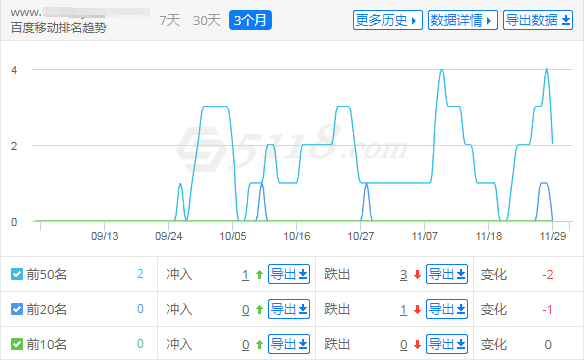Screen dimensions: 584x360
Task: Open 跌出 count link 0 in 前10名 row
Action: click(x=403, y=345)
